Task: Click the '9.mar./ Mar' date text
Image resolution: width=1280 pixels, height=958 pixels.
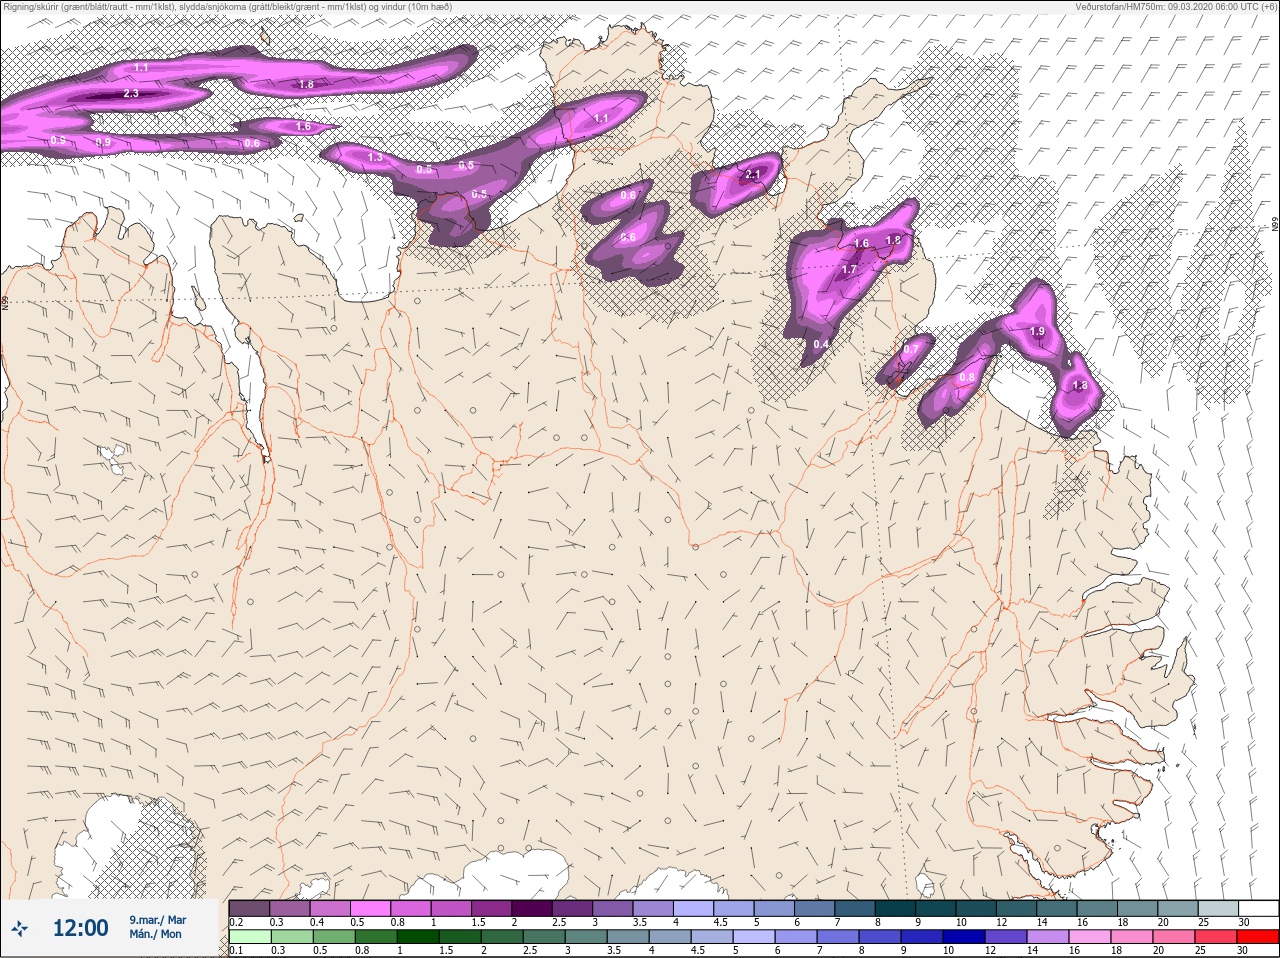Action: click(x=157, y=919)
